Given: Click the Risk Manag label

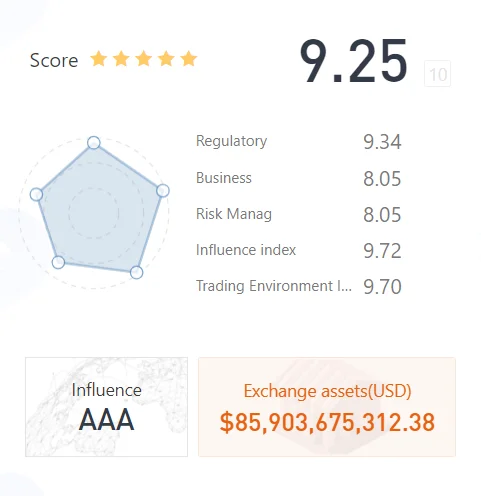Looking at the screenshot, I should pyautogui.click(x=234, y=214).
